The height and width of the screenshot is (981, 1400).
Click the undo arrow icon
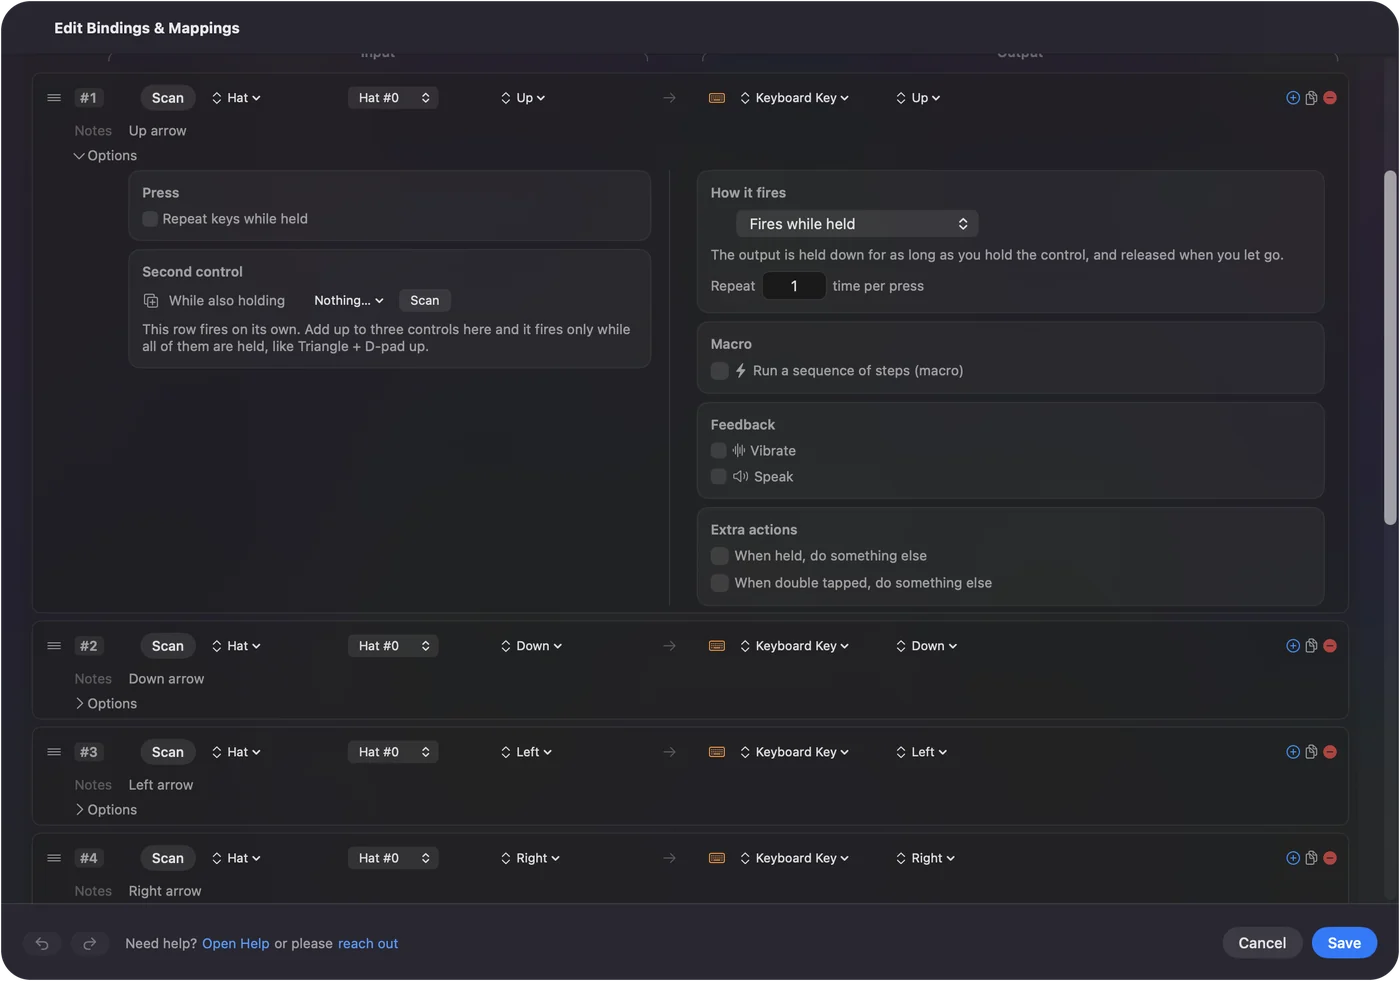[x=42, y=943]
